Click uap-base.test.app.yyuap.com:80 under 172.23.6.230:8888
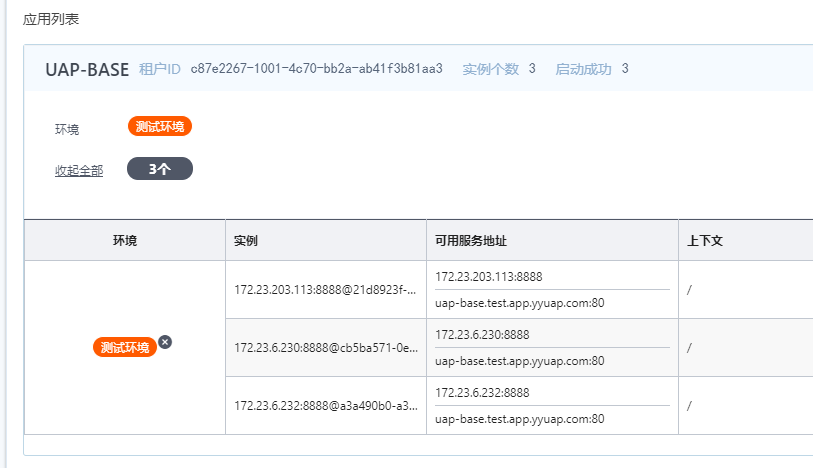 pyautogui.click(x=520, y=361)
